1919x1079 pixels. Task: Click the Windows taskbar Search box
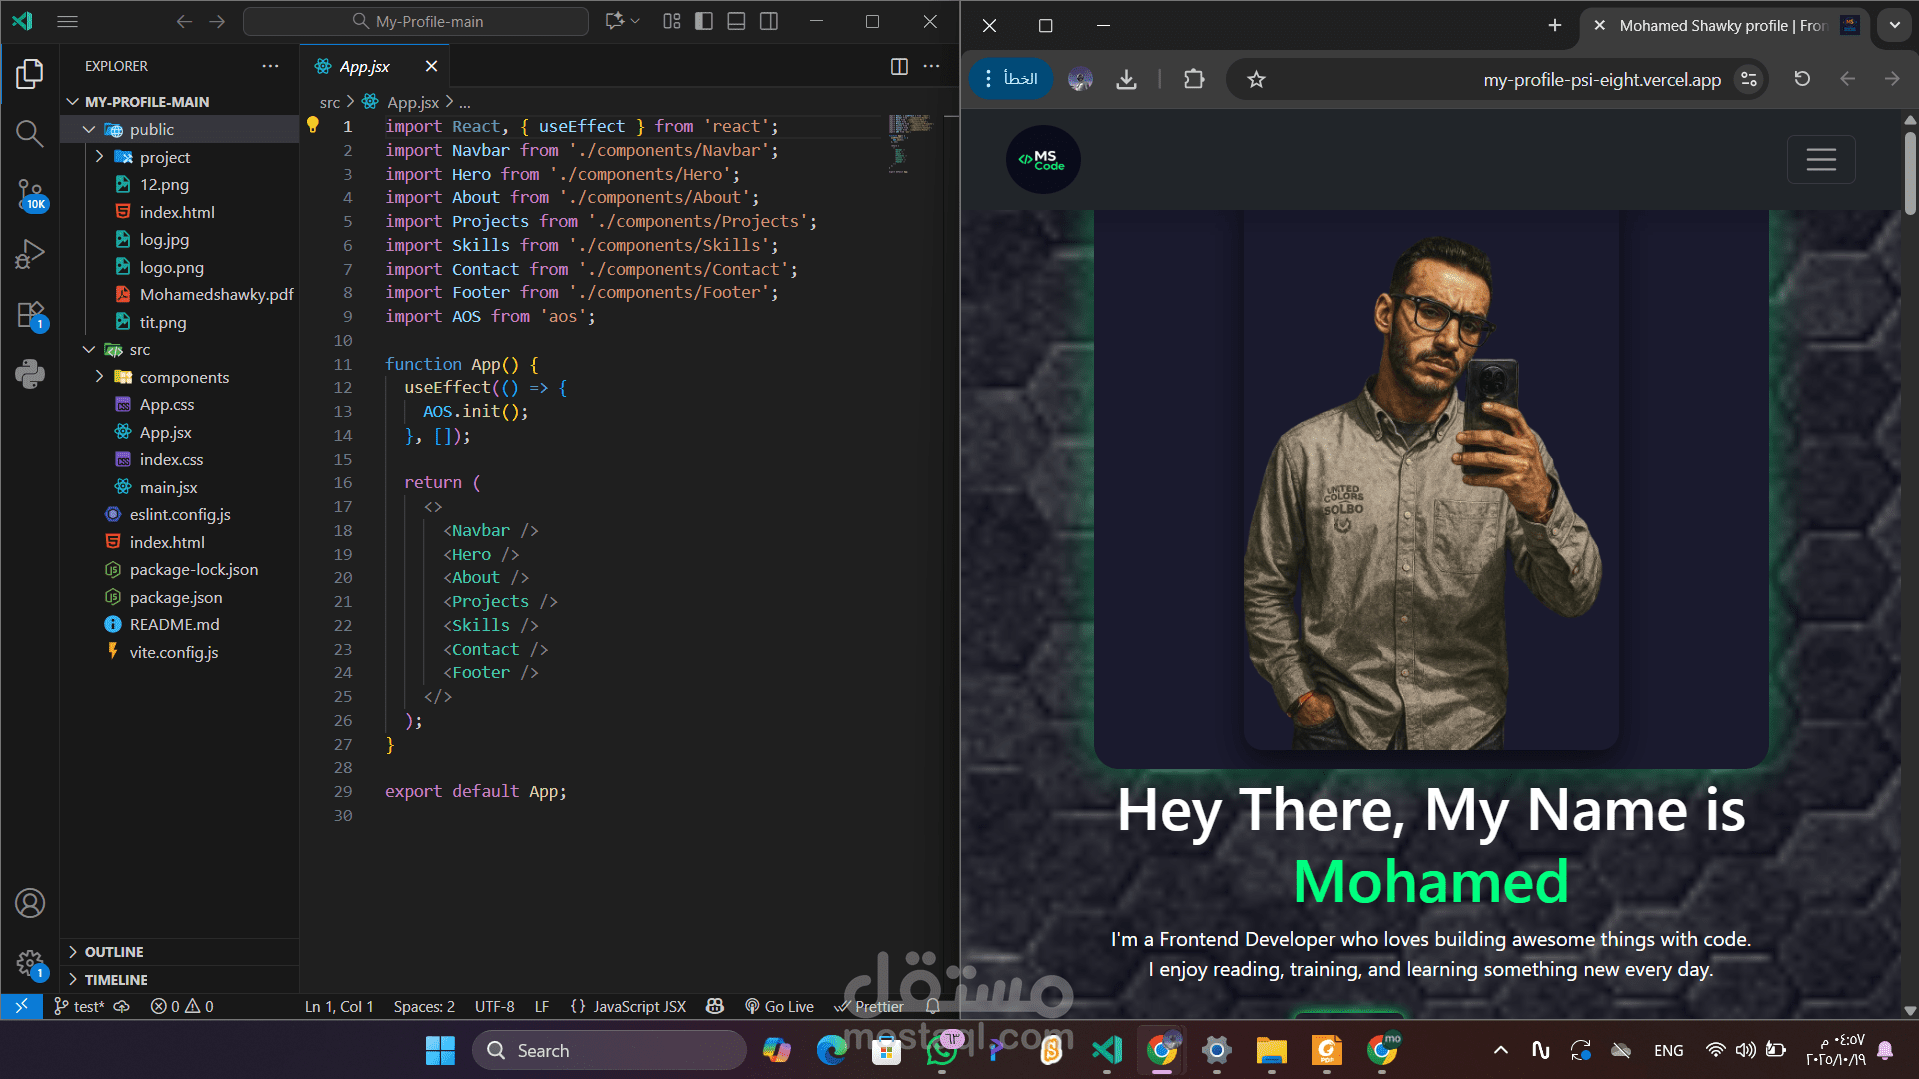[609, 1050]
